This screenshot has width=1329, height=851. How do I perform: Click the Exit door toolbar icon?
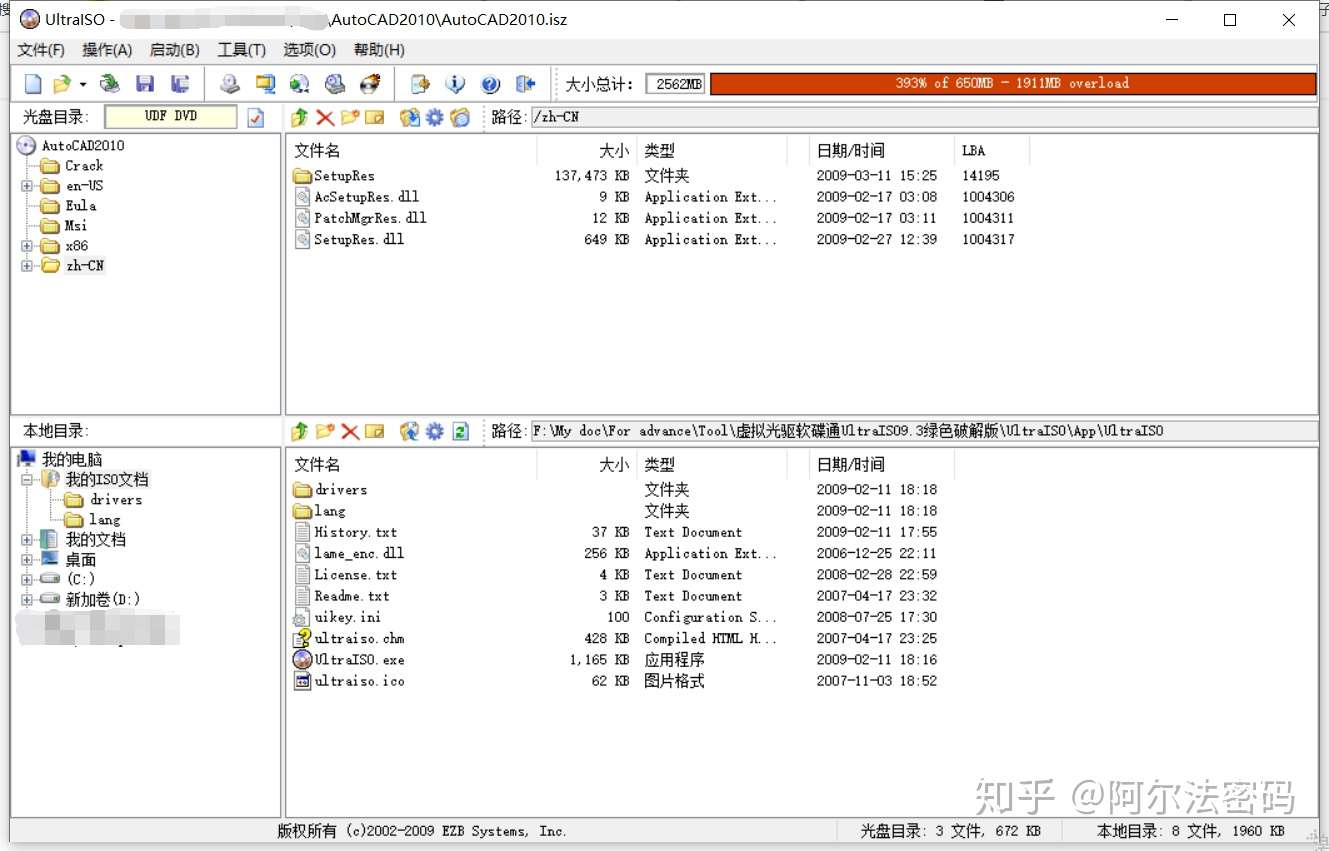[x=525, y=84]
